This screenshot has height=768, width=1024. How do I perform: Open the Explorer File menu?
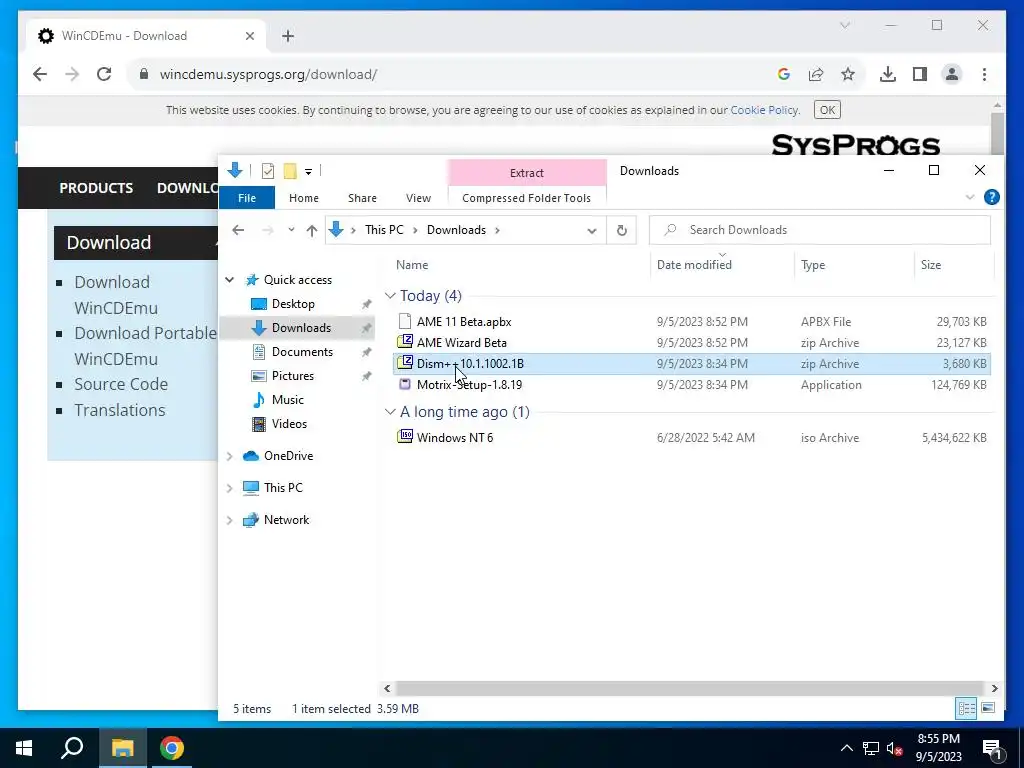247,198
